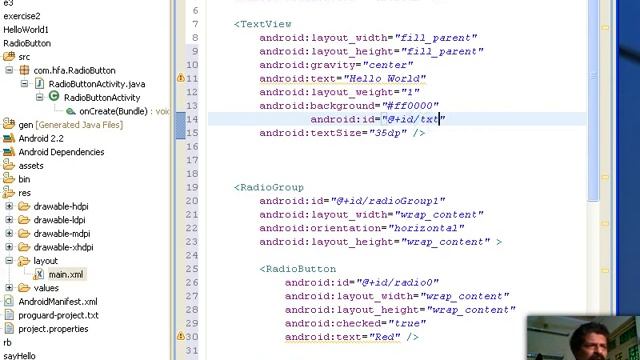This screenshot has height=360, width=640.
Task: Select gen [Generated Java Files] entry
Action: 71,124
